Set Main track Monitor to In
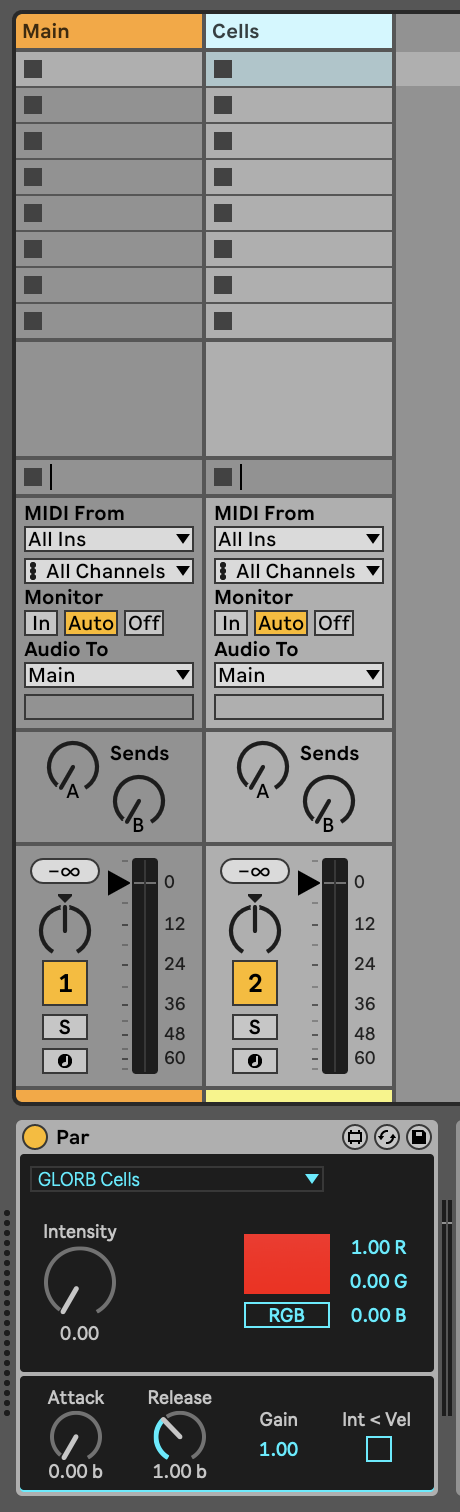This screenshot has height=1512, width=460. [x=41, y=623]
